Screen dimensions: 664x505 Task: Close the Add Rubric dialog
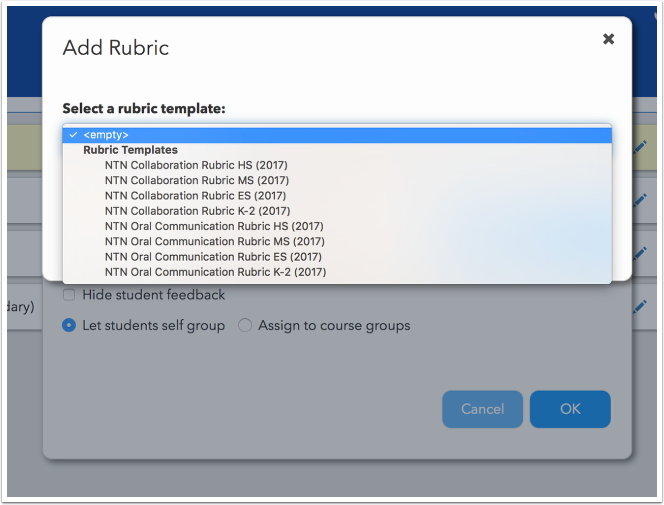pos(608,39)
